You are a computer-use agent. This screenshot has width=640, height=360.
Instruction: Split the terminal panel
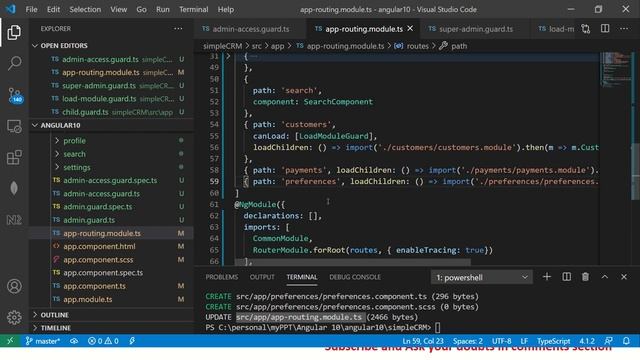click(x=567, y=277)
